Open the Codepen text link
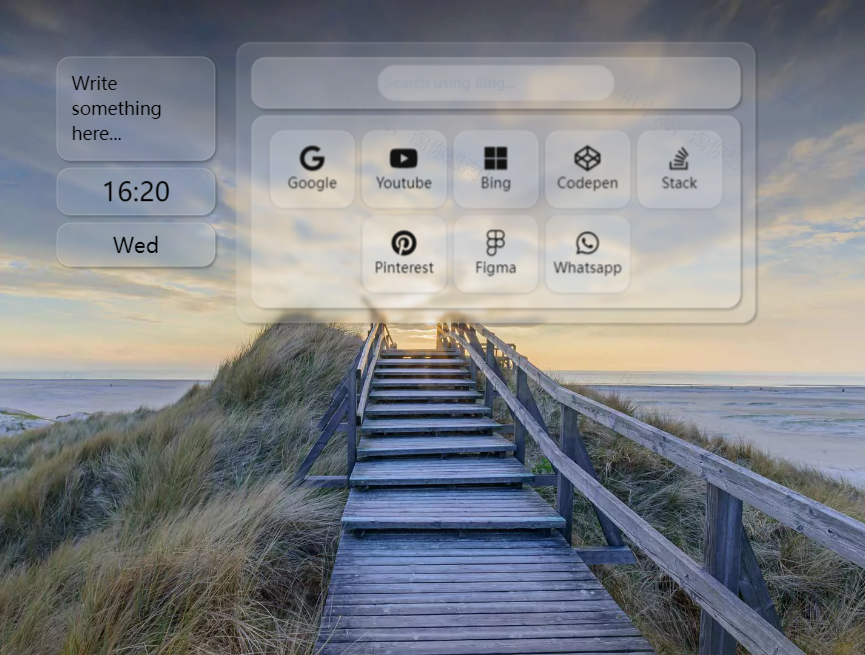The width and height of the screenshot is (865, 655). click(587, 183)
